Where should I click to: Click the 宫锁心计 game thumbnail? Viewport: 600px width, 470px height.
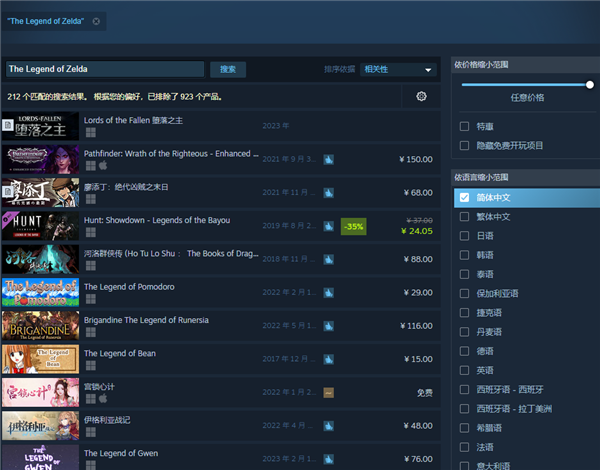(x=41, y=392)
